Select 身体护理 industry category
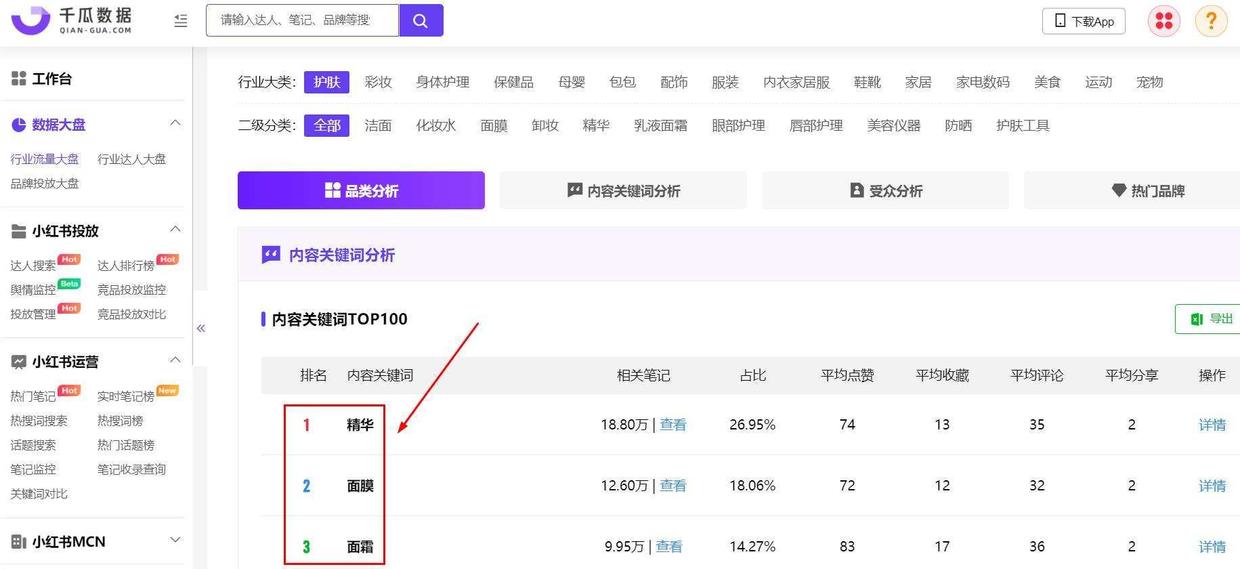This screenshot has height=569, width=1240. click(x=443, y=82)
